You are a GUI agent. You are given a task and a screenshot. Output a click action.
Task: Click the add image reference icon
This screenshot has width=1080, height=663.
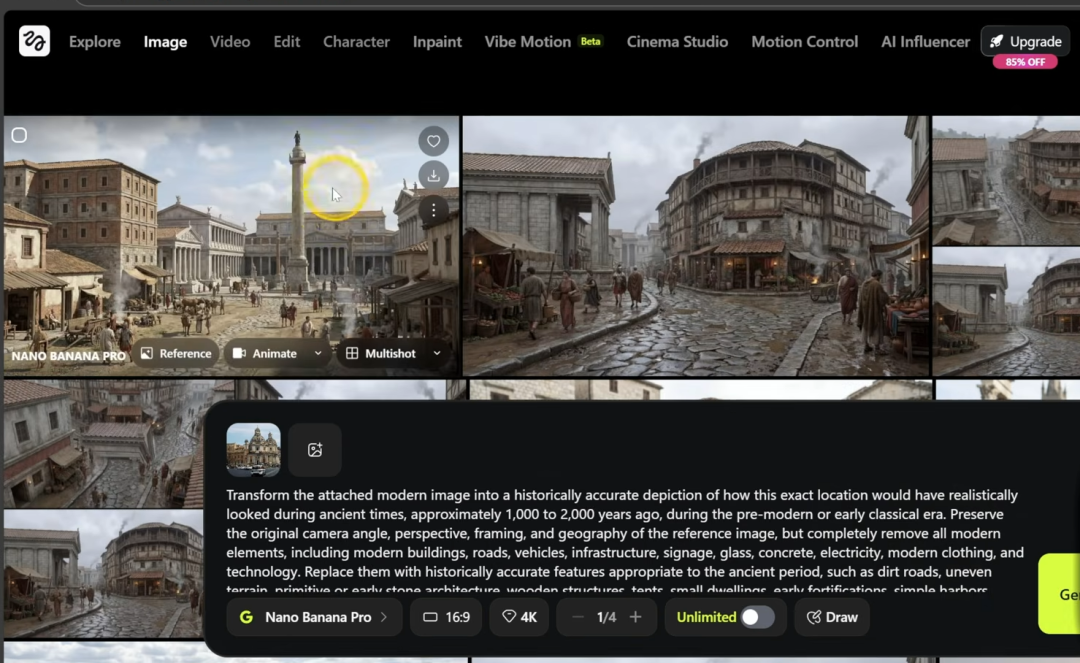pos(315,450)
